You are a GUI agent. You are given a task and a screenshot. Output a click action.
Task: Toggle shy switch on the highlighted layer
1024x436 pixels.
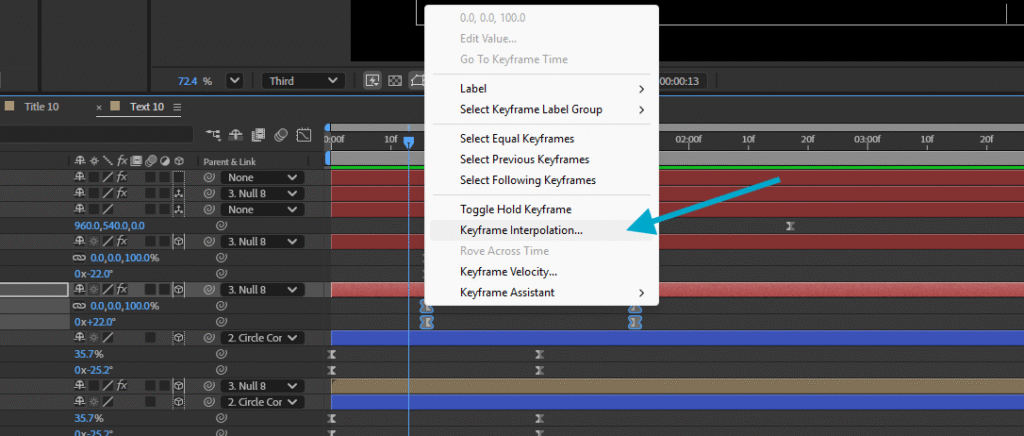[x=80, y=290]
